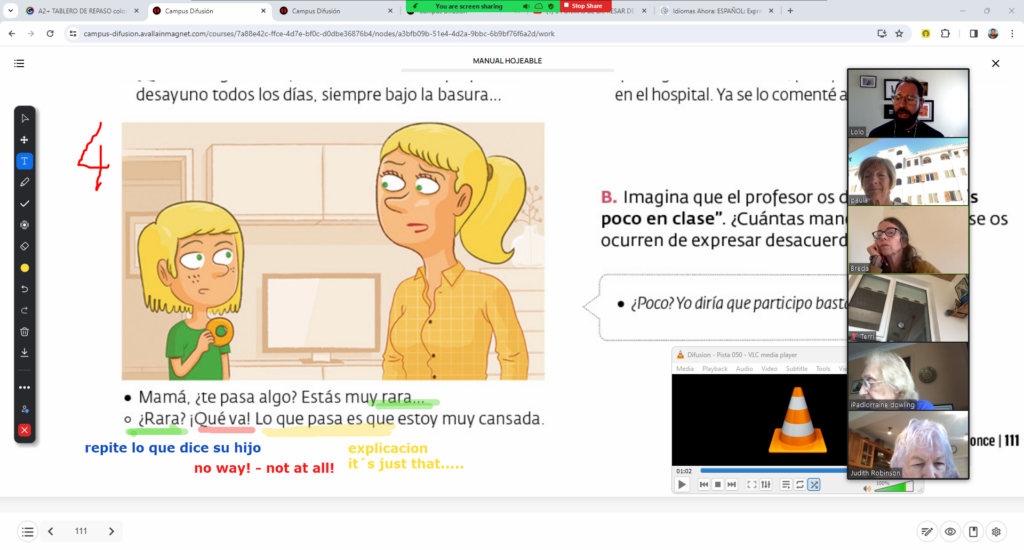Open the table of contents hamburger menu

(x=19, y=63)
